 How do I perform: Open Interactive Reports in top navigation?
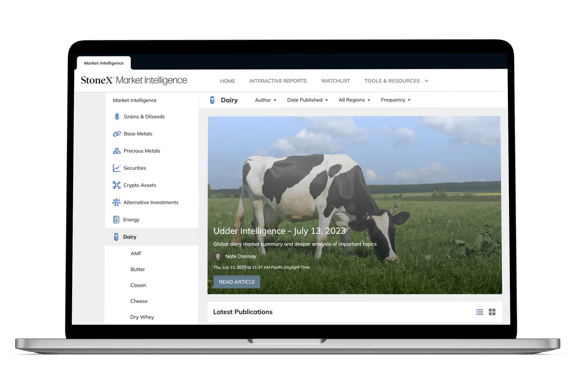[x=278, y=81]
